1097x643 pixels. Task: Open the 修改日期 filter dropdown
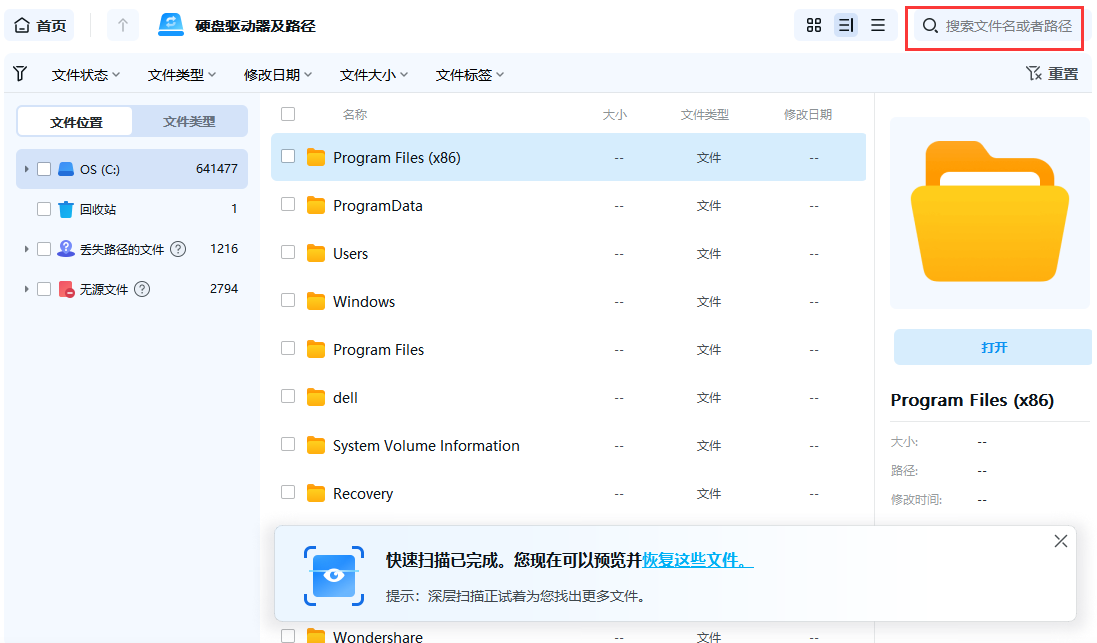(x=277, y=73)
